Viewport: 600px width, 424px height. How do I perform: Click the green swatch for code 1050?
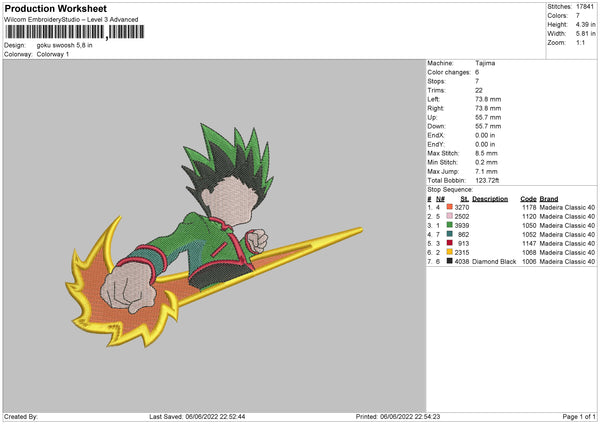pyautogui.click(x=451, y=225)
